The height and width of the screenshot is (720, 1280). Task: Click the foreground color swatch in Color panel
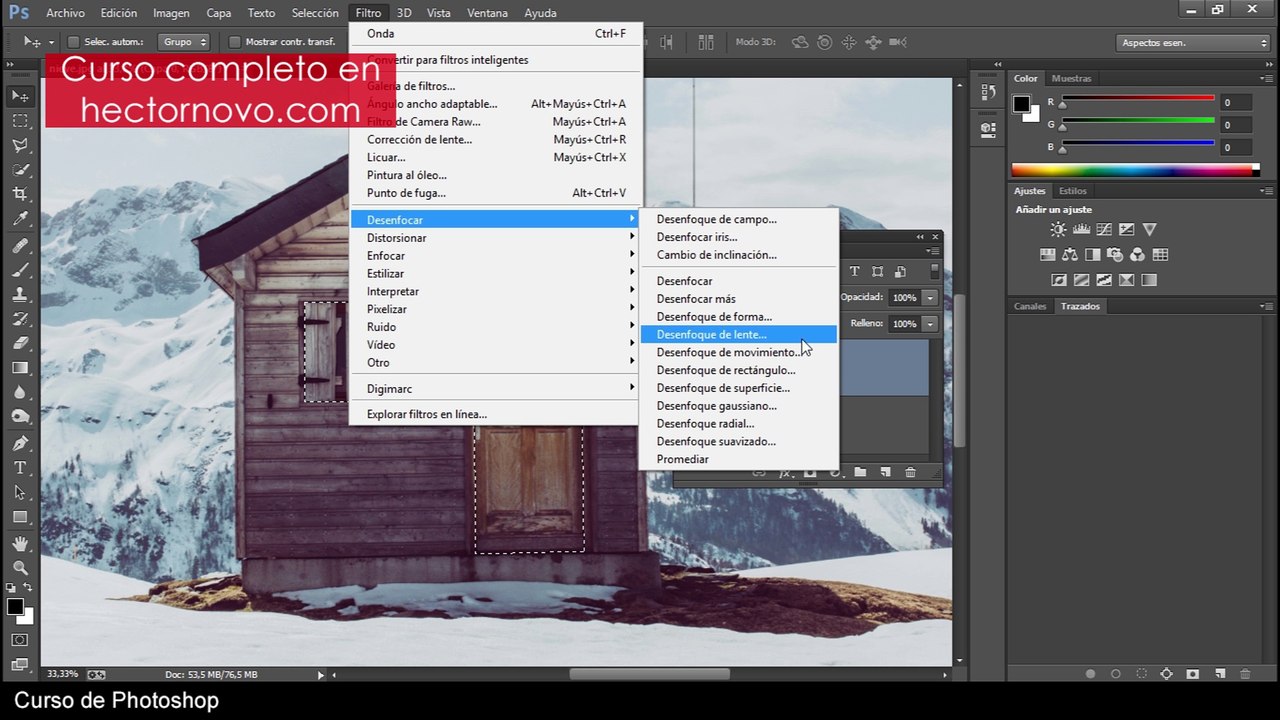pyautogui.click(x=1021, y=104)
